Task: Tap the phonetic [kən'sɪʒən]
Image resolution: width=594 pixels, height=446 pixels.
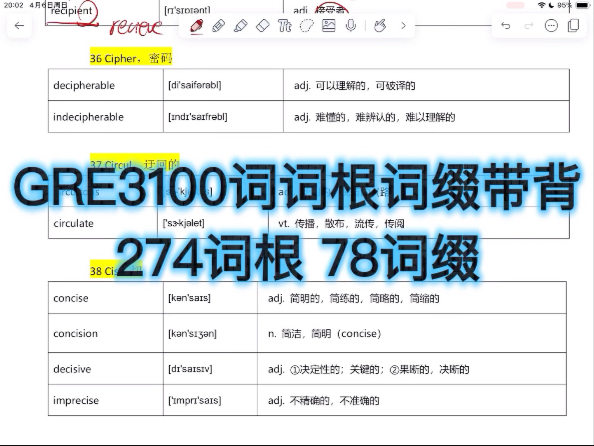Action: tap(192, 334)
